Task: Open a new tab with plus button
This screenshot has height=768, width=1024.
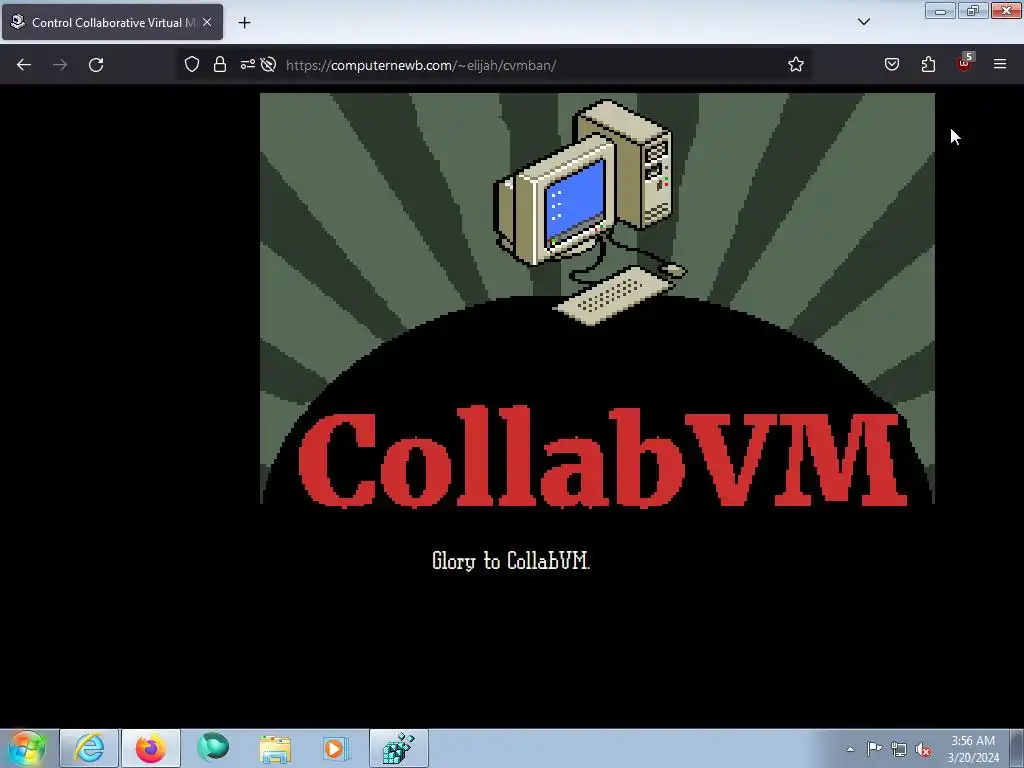Action: click(244, 23)
